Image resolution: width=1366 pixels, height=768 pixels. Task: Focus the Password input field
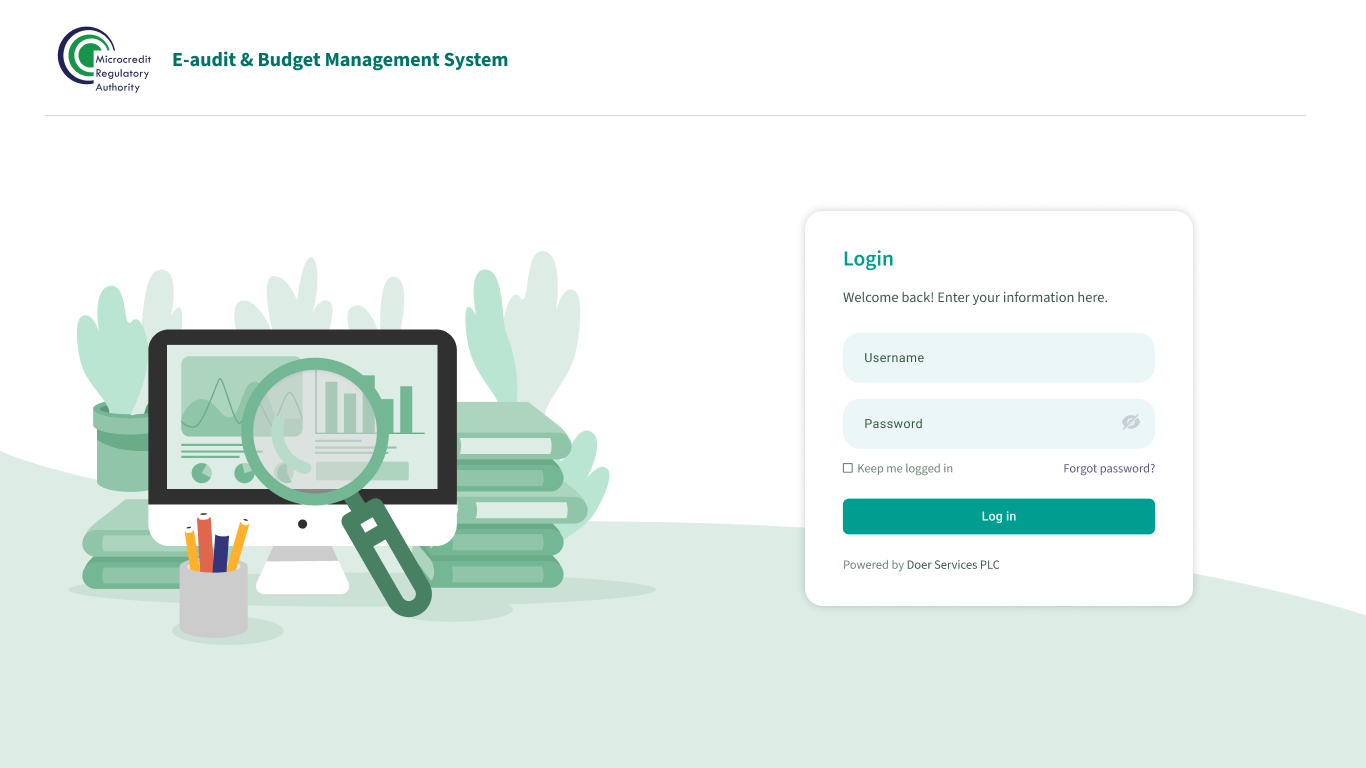click(980, 424)
